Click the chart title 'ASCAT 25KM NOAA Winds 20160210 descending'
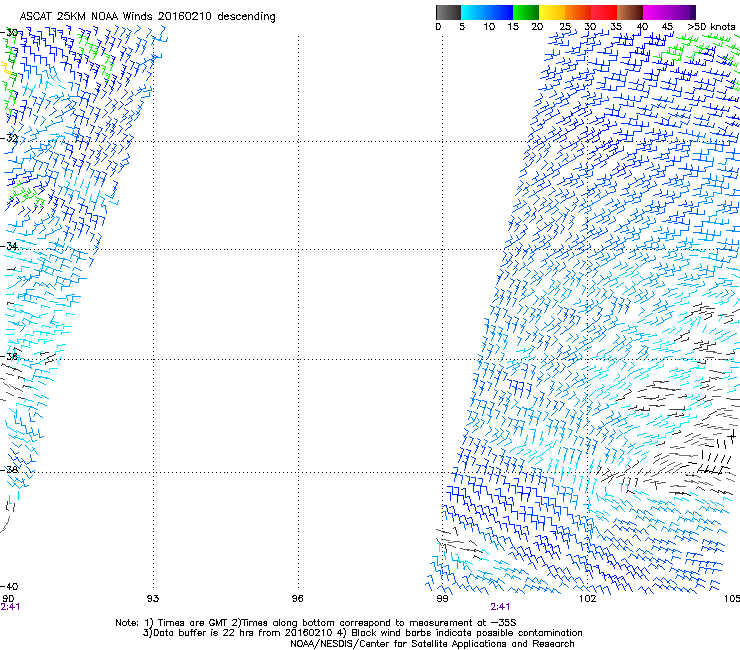Viewport: 740px width, 650px height. tap(147, 17)
